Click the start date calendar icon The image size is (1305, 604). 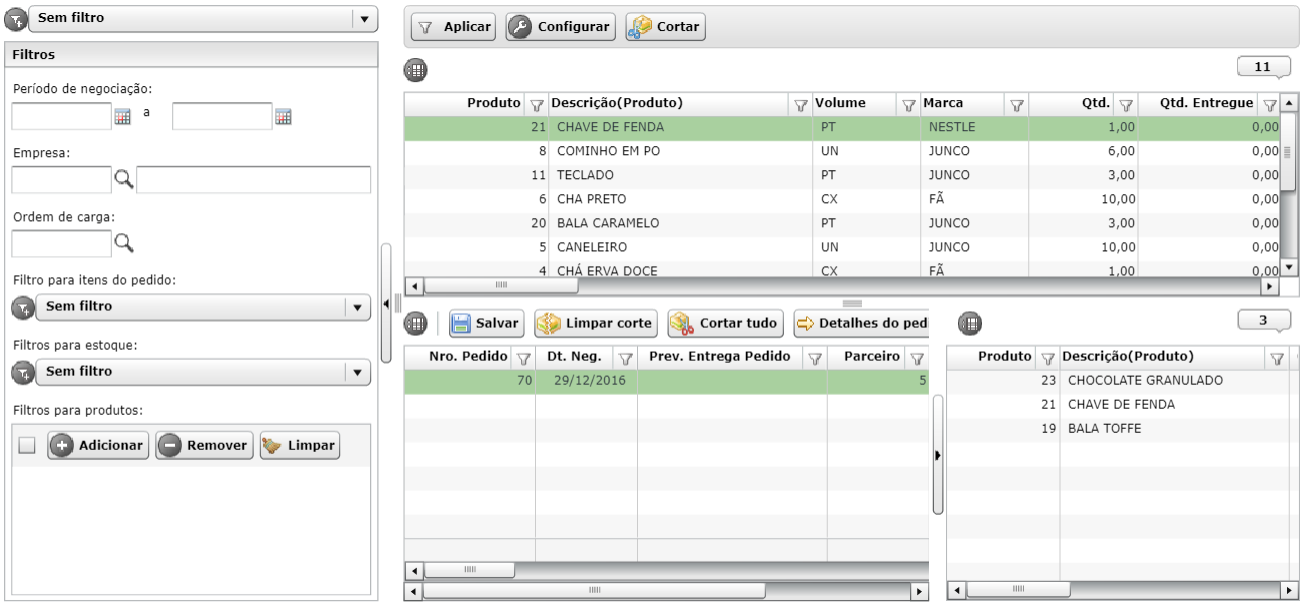click(122, 117)
